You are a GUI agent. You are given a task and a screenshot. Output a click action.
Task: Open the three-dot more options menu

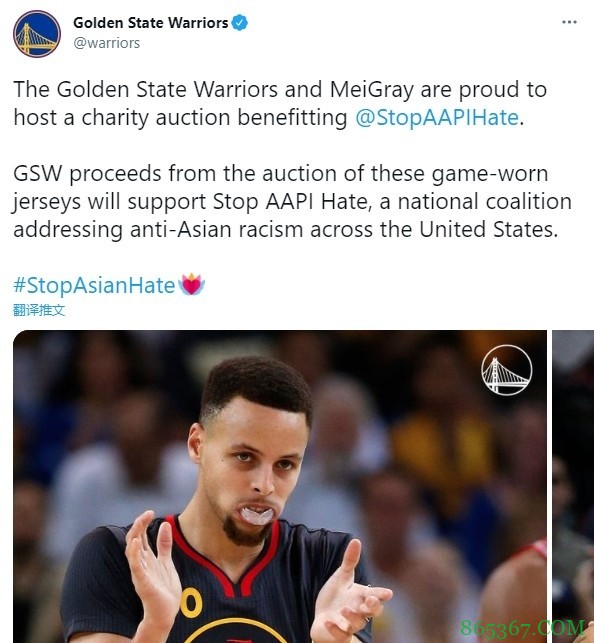tap(569, 22)
